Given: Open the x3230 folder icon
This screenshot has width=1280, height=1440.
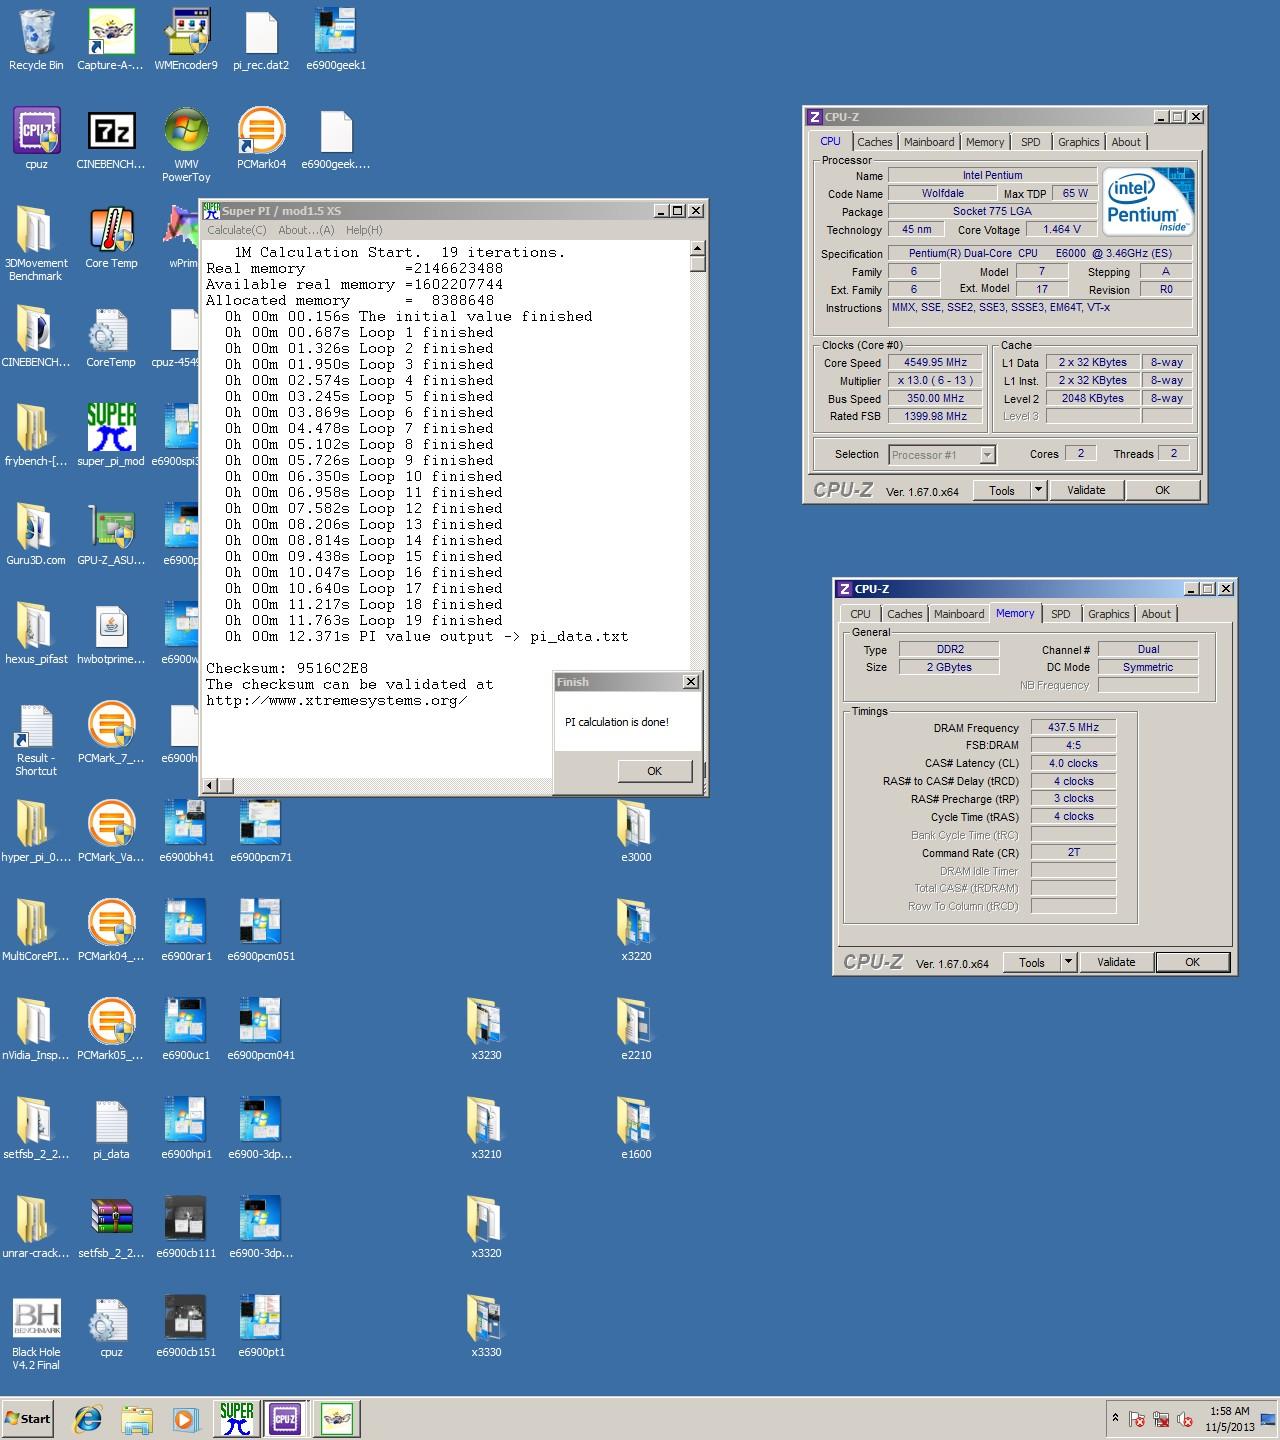Looking at the screenshot, I should coord(486,1030).
